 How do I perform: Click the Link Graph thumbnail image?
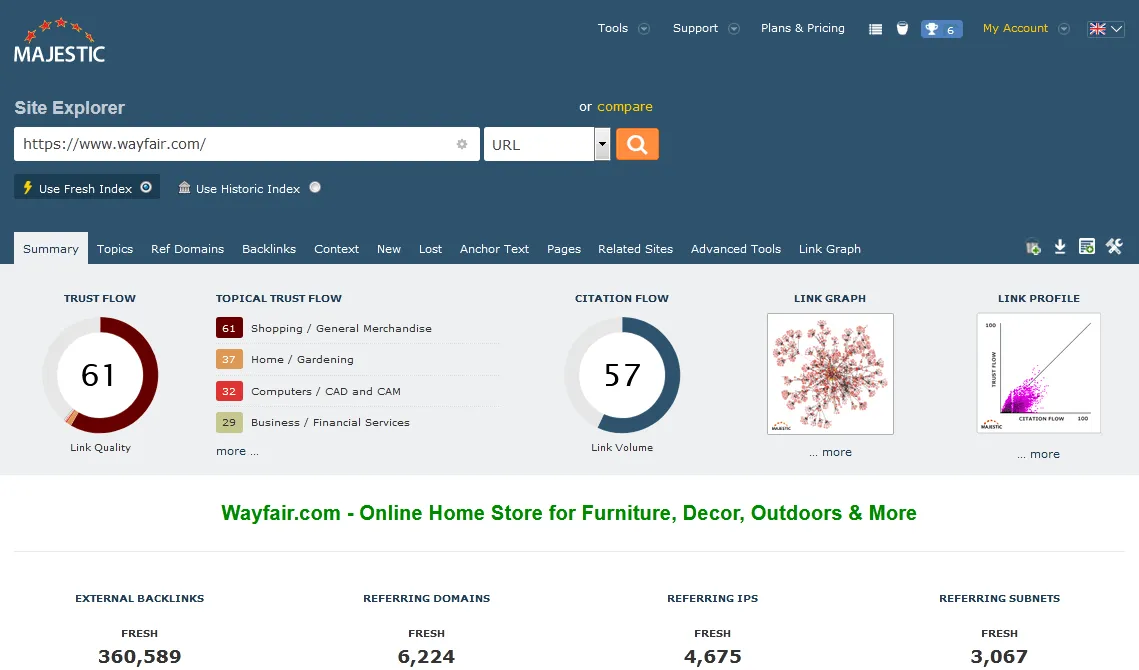830,374
